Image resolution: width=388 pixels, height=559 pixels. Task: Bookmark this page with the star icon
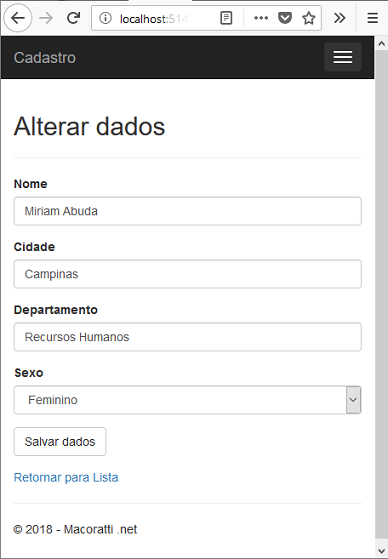click(x=308, y=18)
